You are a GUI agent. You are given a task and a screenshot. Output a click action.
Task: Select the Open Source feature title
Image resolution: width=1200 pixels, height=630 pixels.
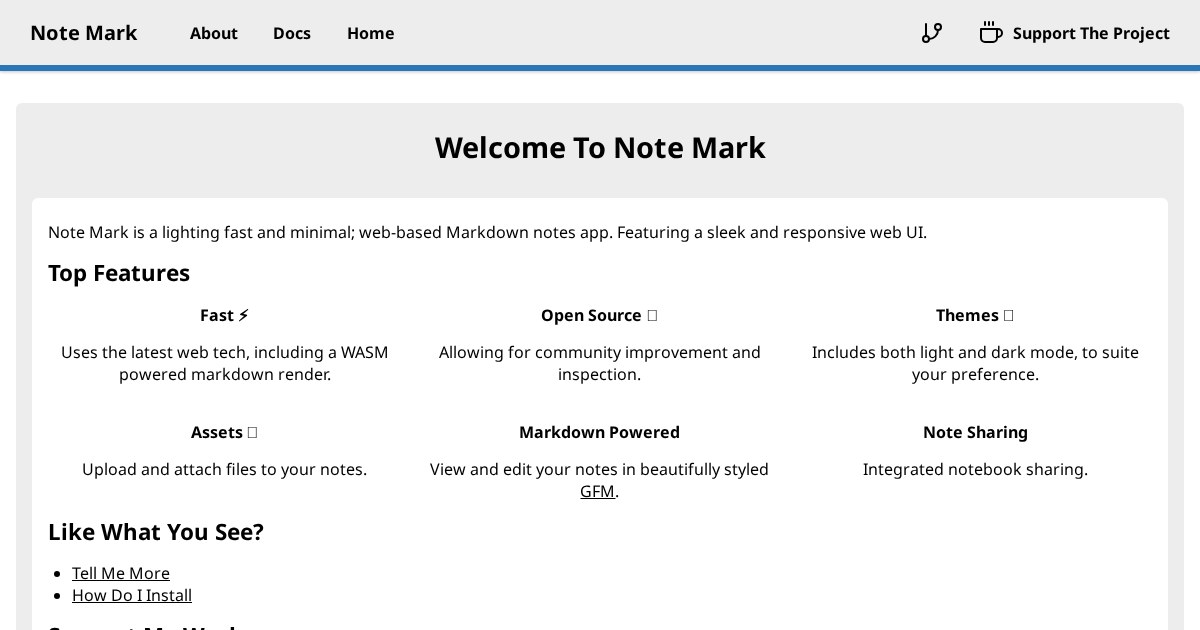click(600, 315)
